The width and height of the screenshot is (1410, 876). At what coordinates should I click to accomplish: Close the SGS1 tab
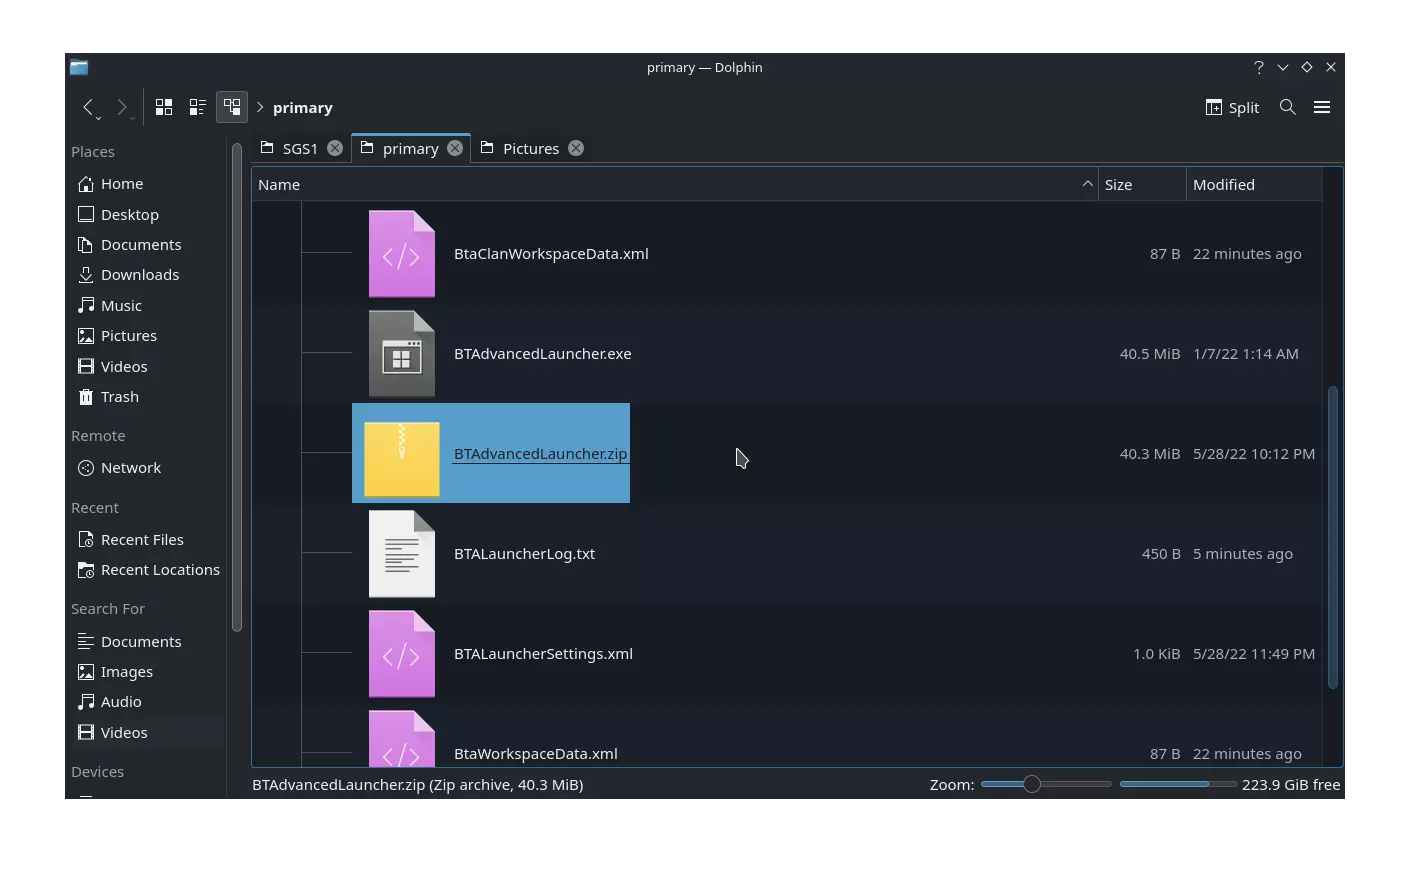coord(335,148)
